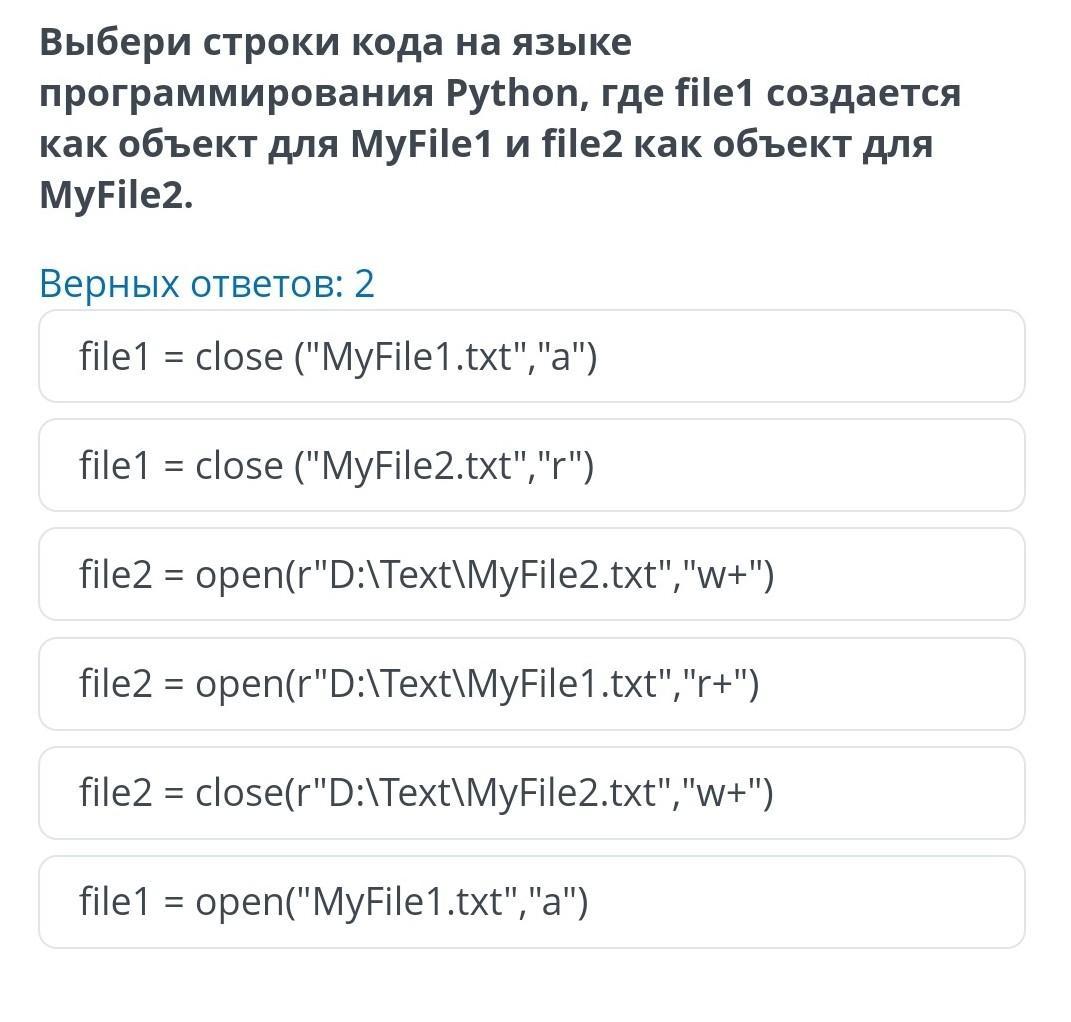The height and width of the screenshot is (1022, 1071).
Task: Mark the only answer using mode "r+"
Action: click(x=531, y=684)
